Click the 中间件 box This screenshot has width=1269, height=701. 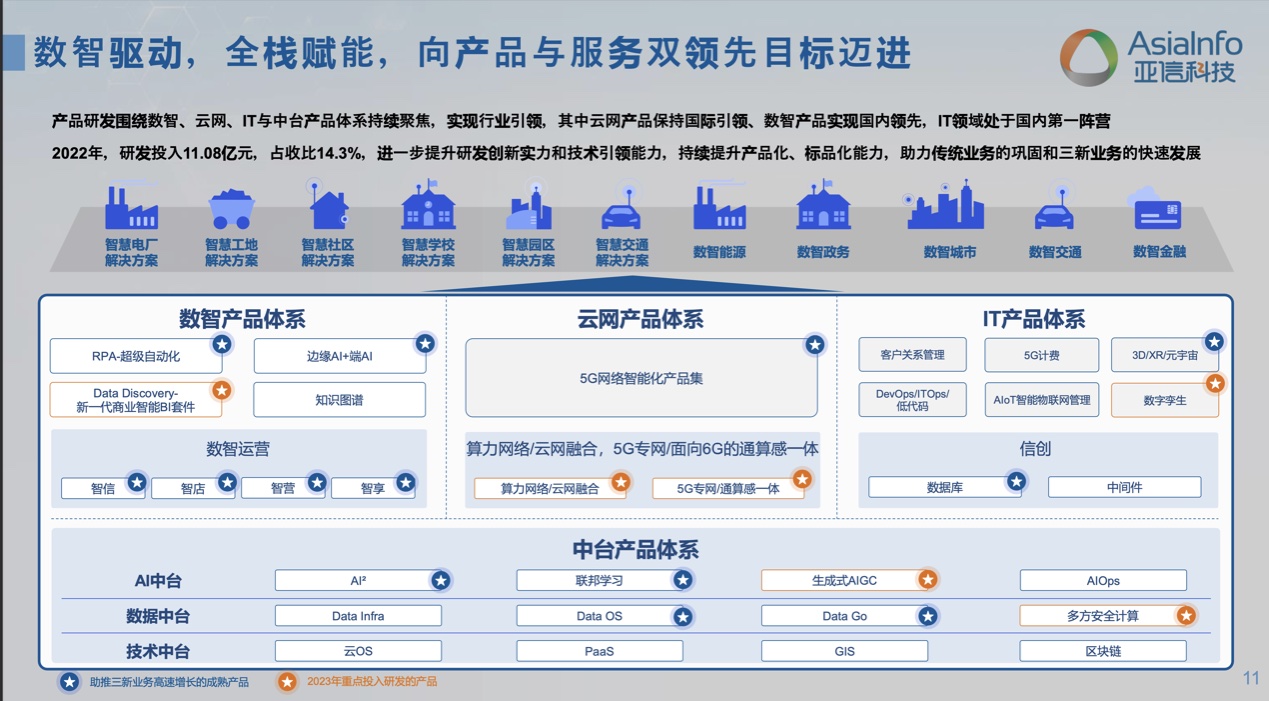point(1124,487)
